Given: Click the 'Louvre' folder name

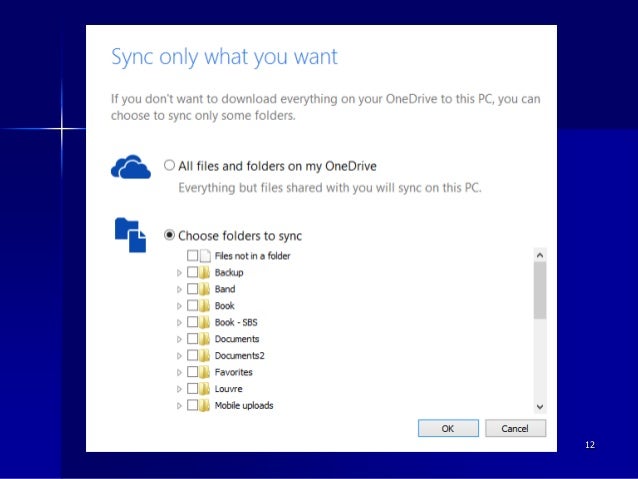Looking at the screenshot, I should [x=228, y=389].
